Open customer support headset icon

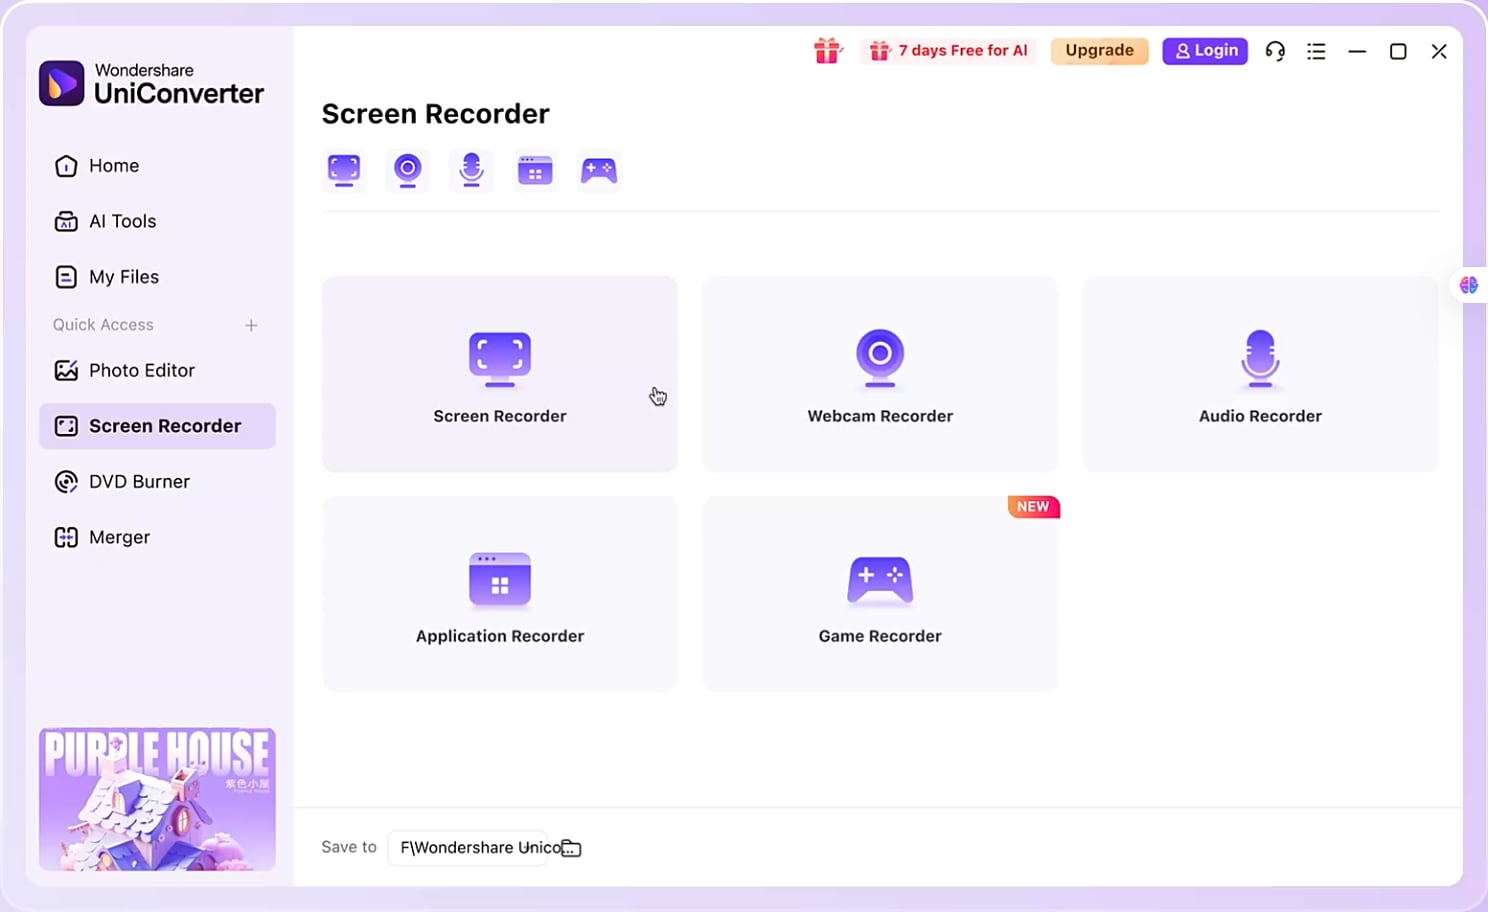pos(1275,51)
